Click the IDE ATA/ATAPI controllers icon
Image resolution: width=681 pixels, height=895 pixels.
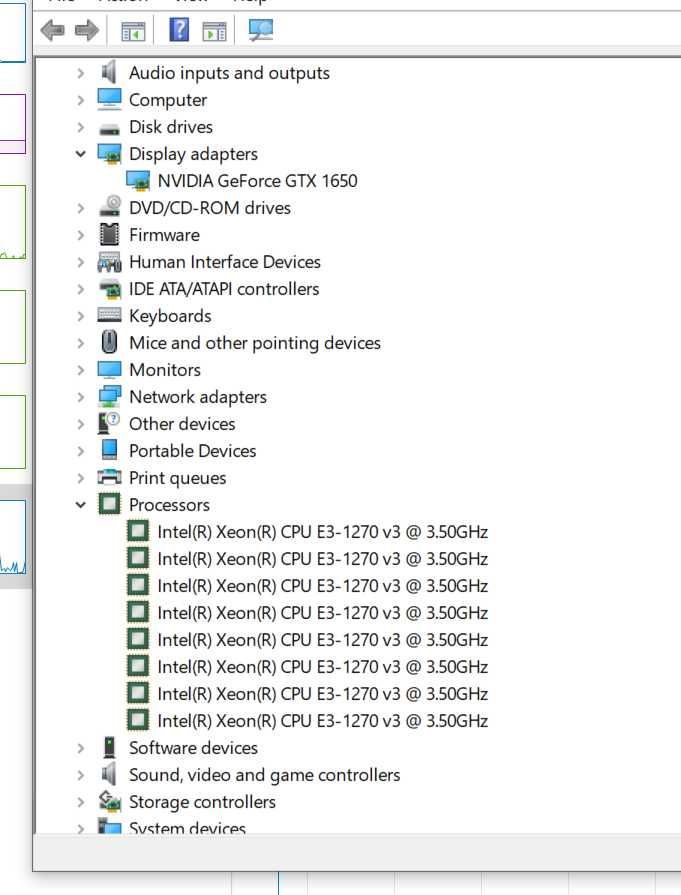click(x=109, y=289)
